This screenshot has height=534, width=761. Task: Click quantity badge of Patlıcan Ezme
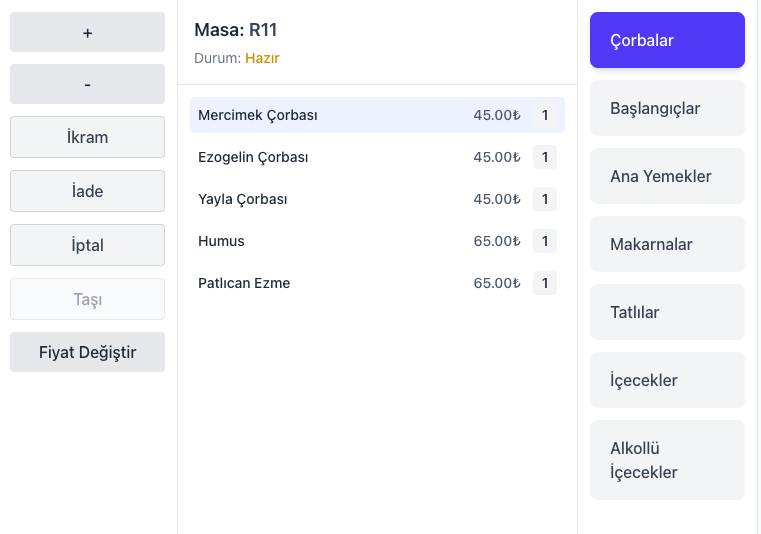coord(545,283)
